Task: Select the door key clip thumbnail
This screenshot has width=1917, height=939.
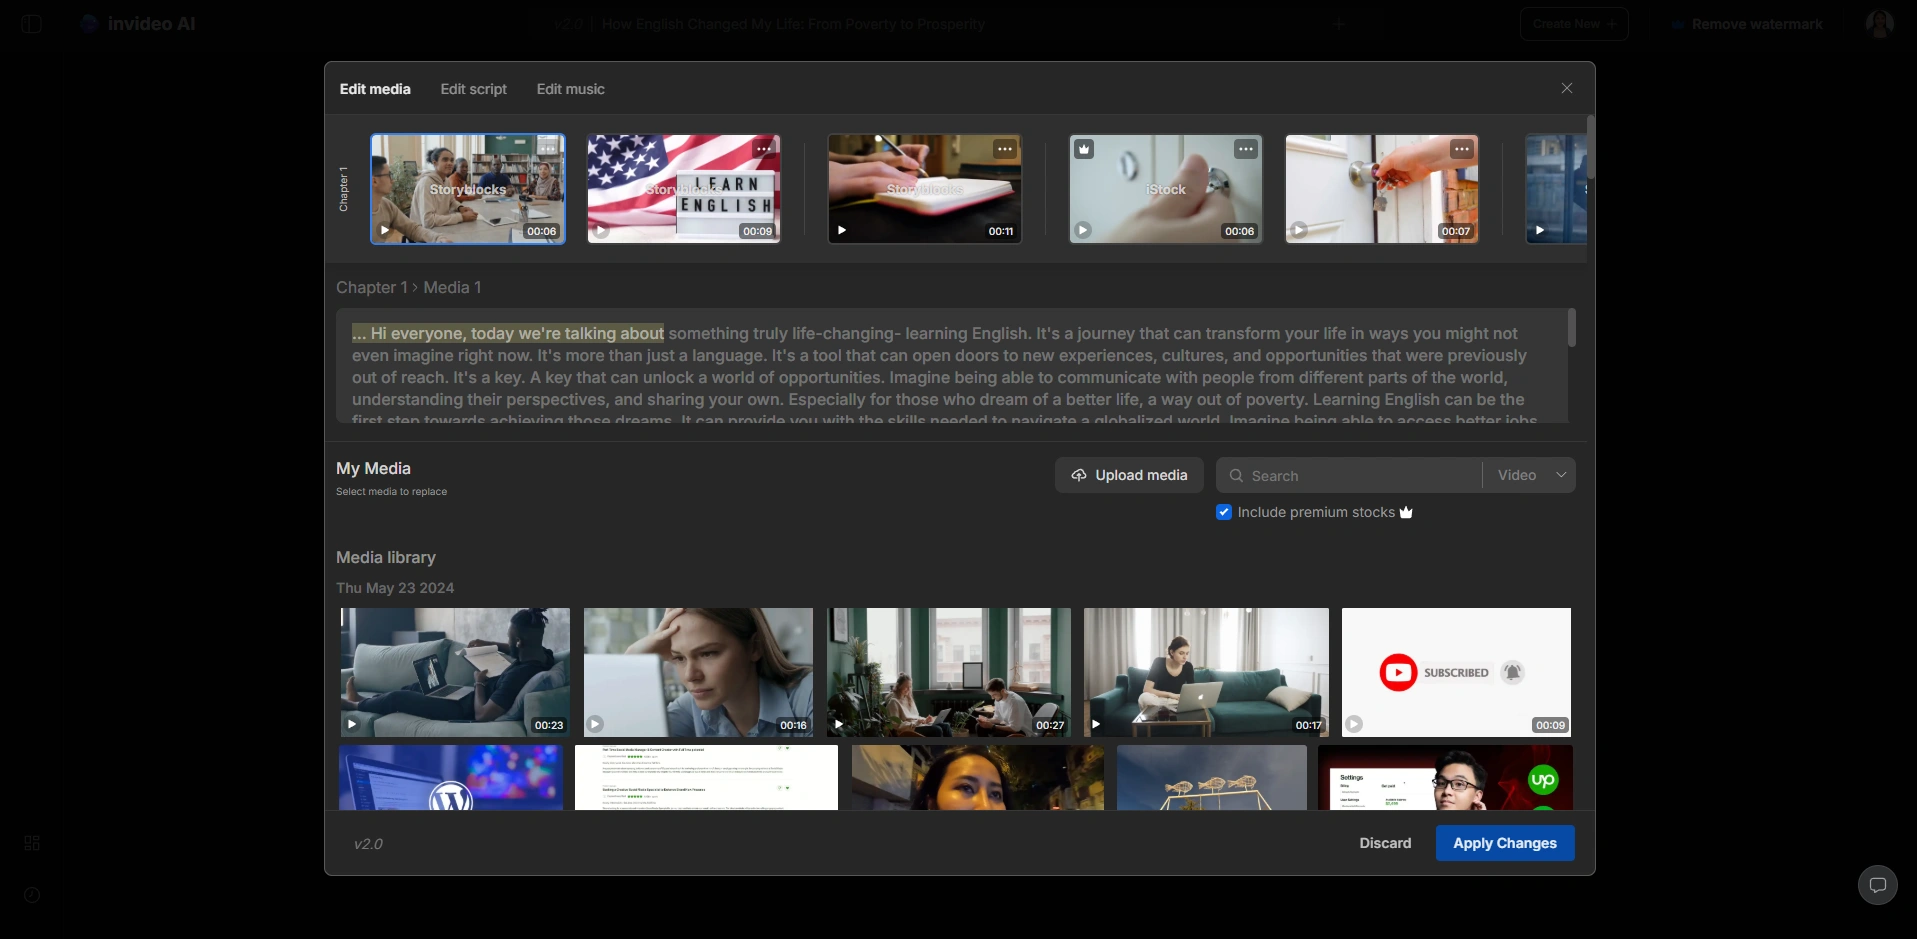Action: (x=1382, y=189)
